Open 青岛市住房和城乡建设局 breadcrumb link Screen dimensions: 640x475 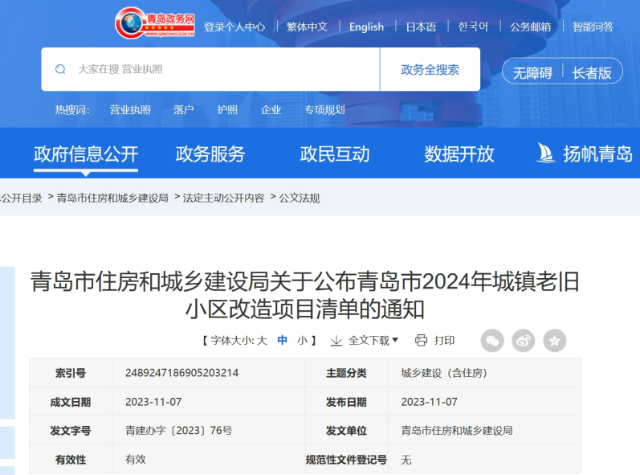pos(113,198)
